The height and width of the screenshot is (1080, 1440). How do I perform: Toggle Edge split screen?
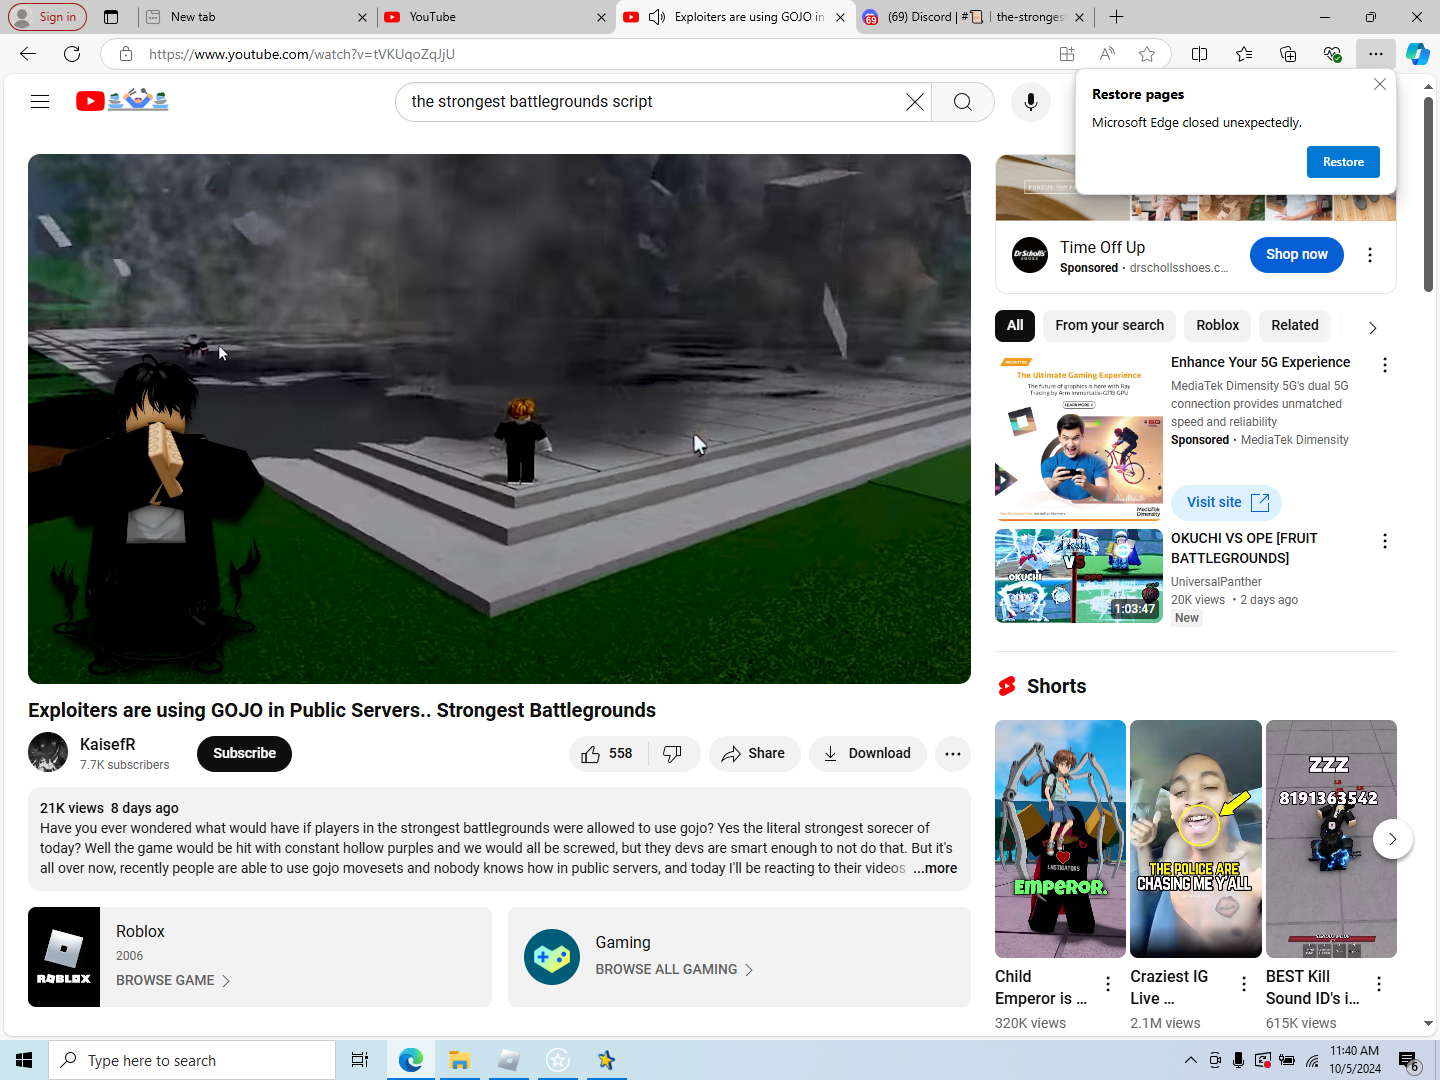(1199, 54)
